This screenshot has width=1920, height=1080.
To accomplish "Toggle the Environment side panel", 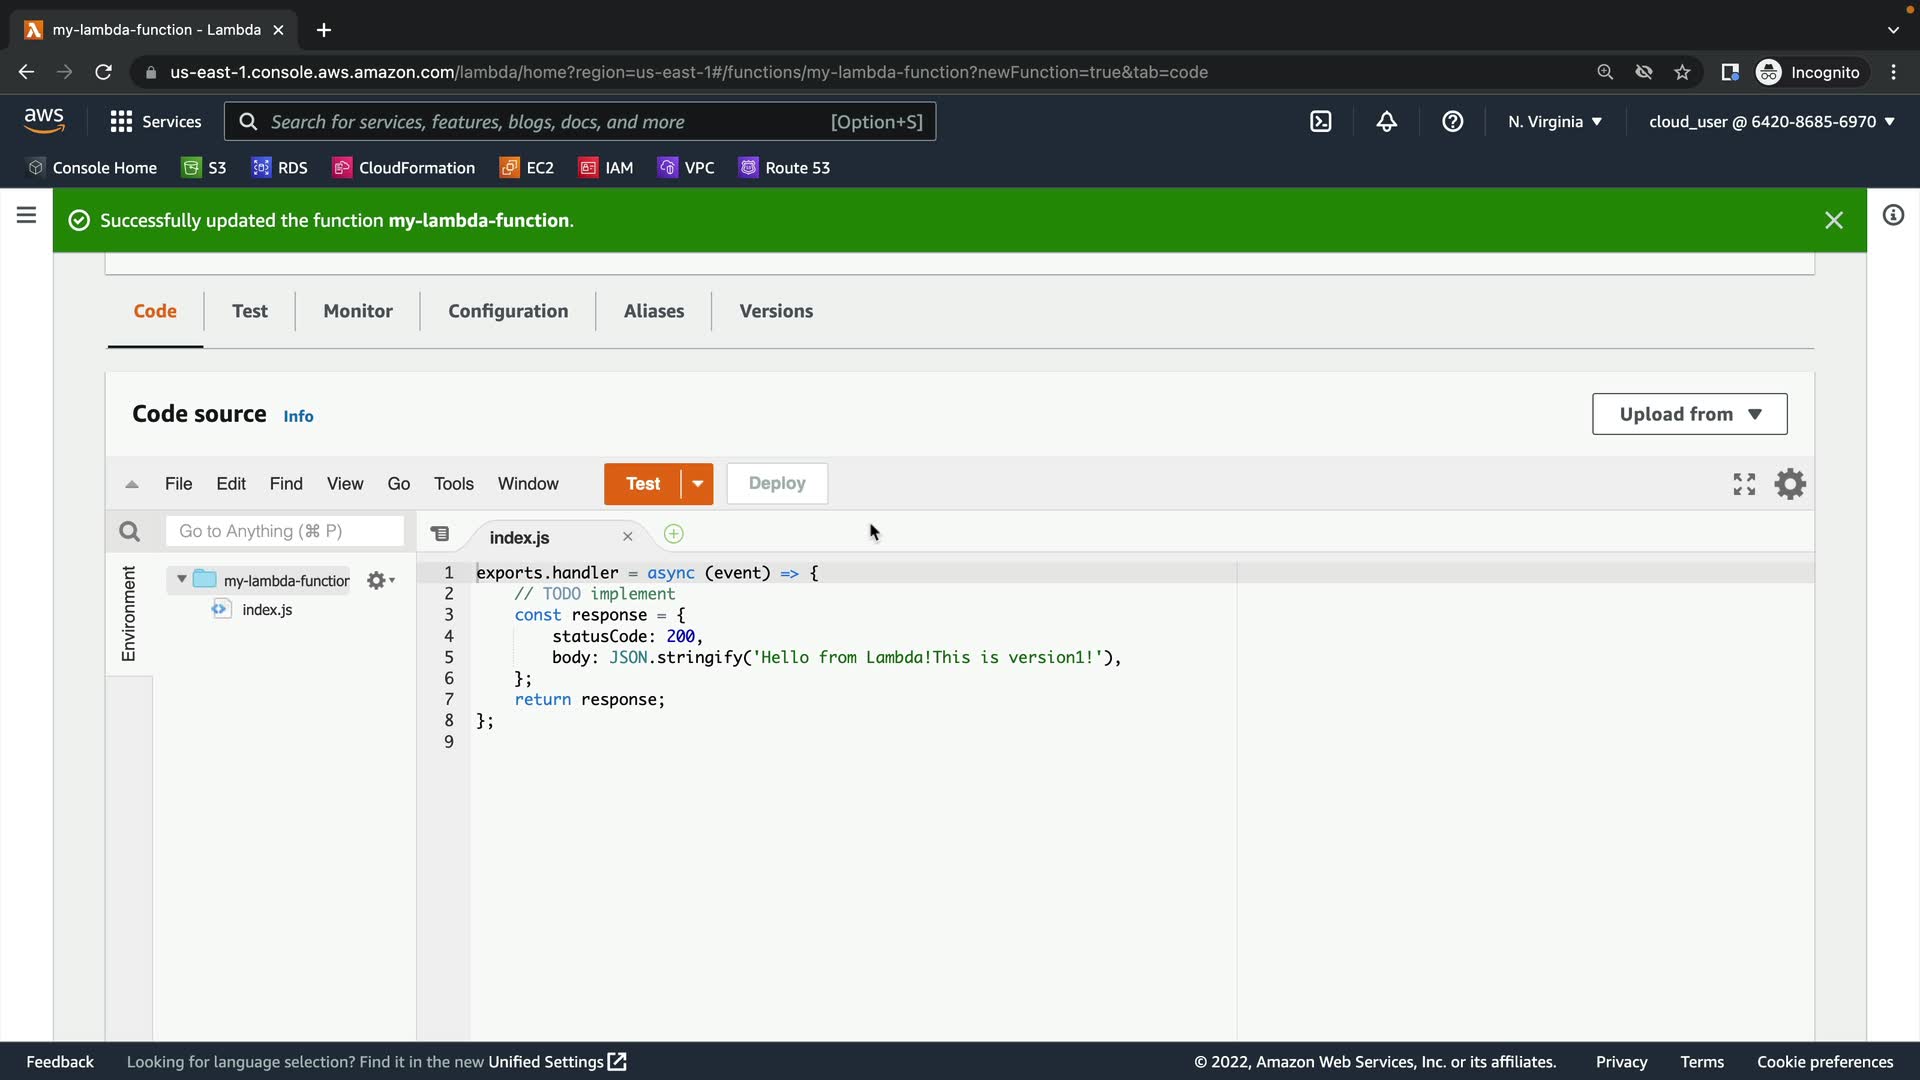I will [x=129, y=613].
